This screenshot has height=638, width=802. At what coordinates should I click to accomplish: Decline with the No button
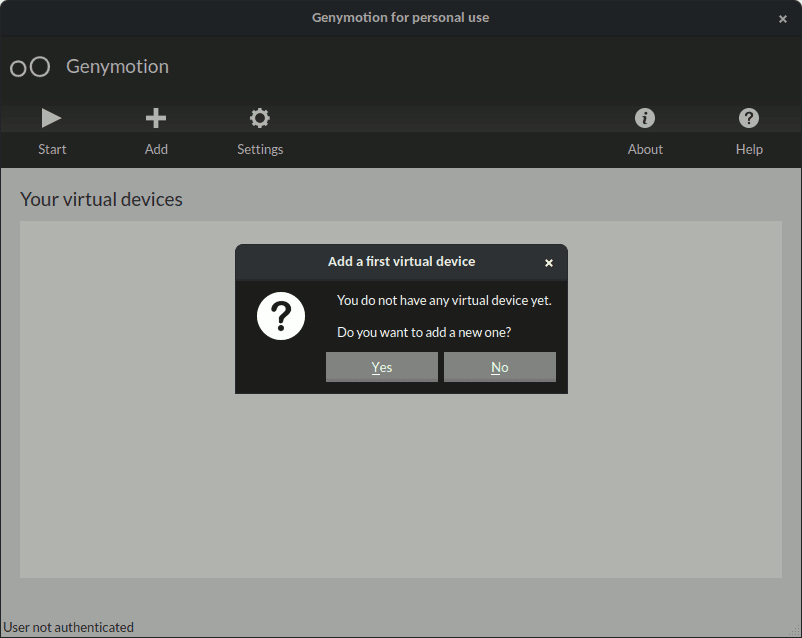[x=500, y=367]
